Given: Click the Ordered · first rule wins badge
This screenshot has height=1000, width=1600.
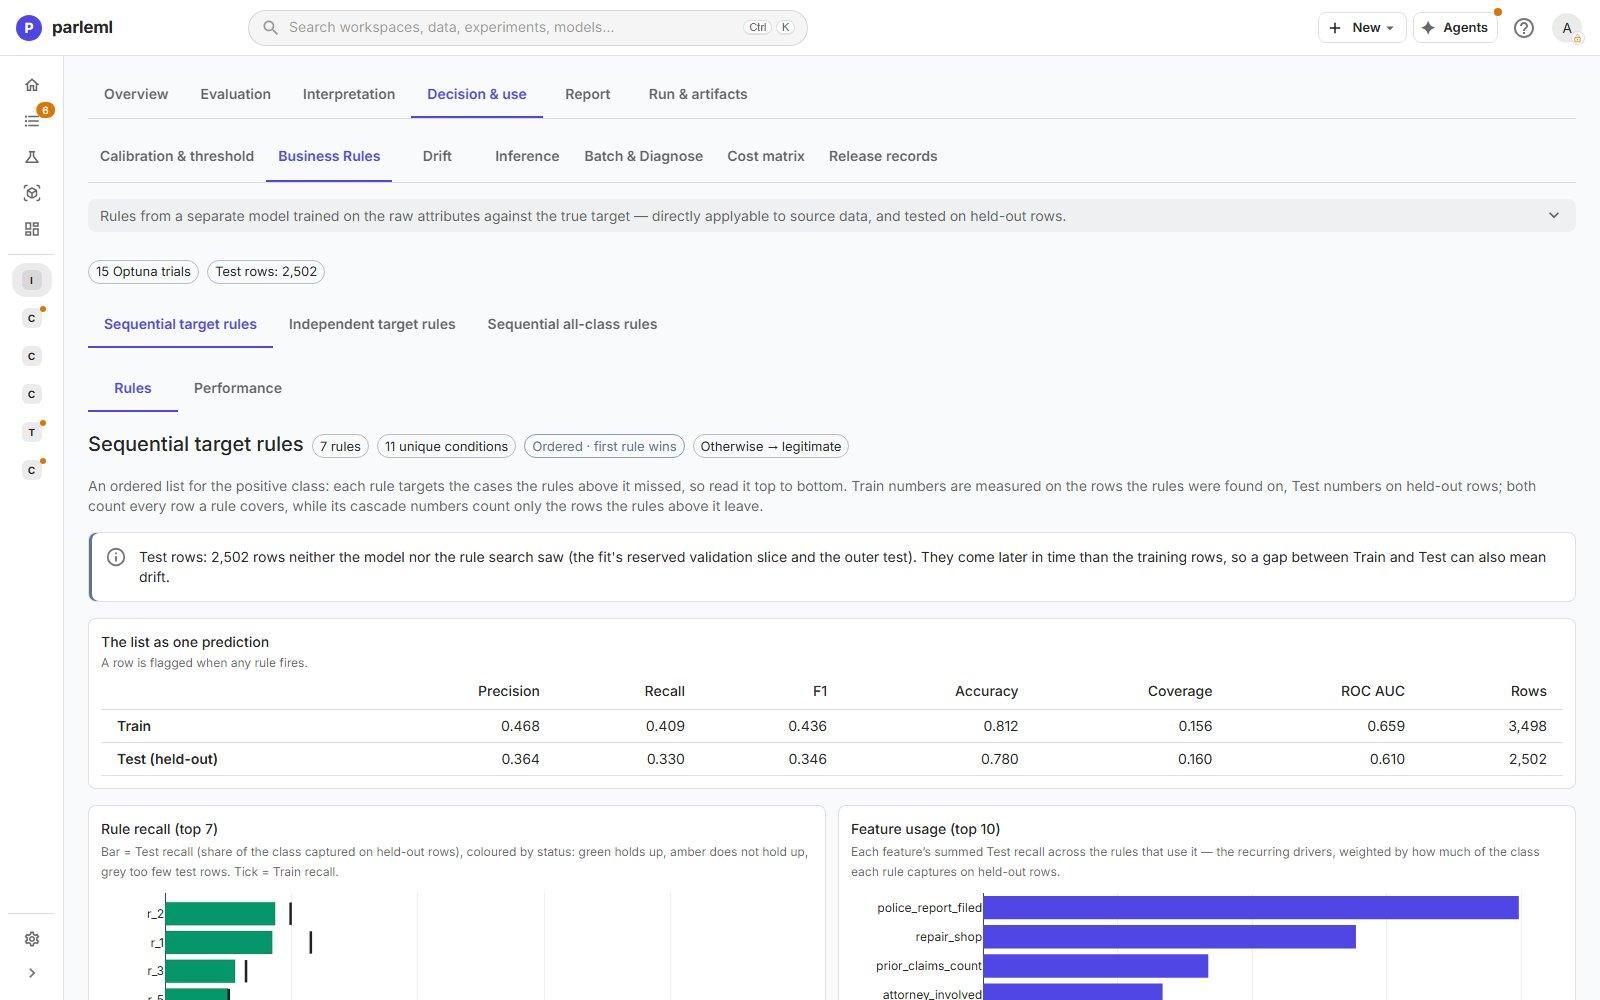Looking at the screenshot, I should pos(604,446).
